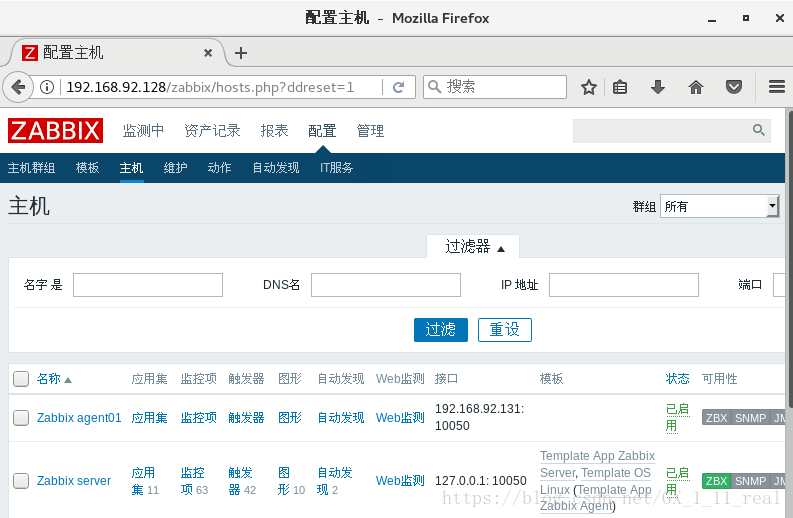Click the Pocket icon in toolbar
Viewport: 793px width, 518px height.
[x=734, y=87]
